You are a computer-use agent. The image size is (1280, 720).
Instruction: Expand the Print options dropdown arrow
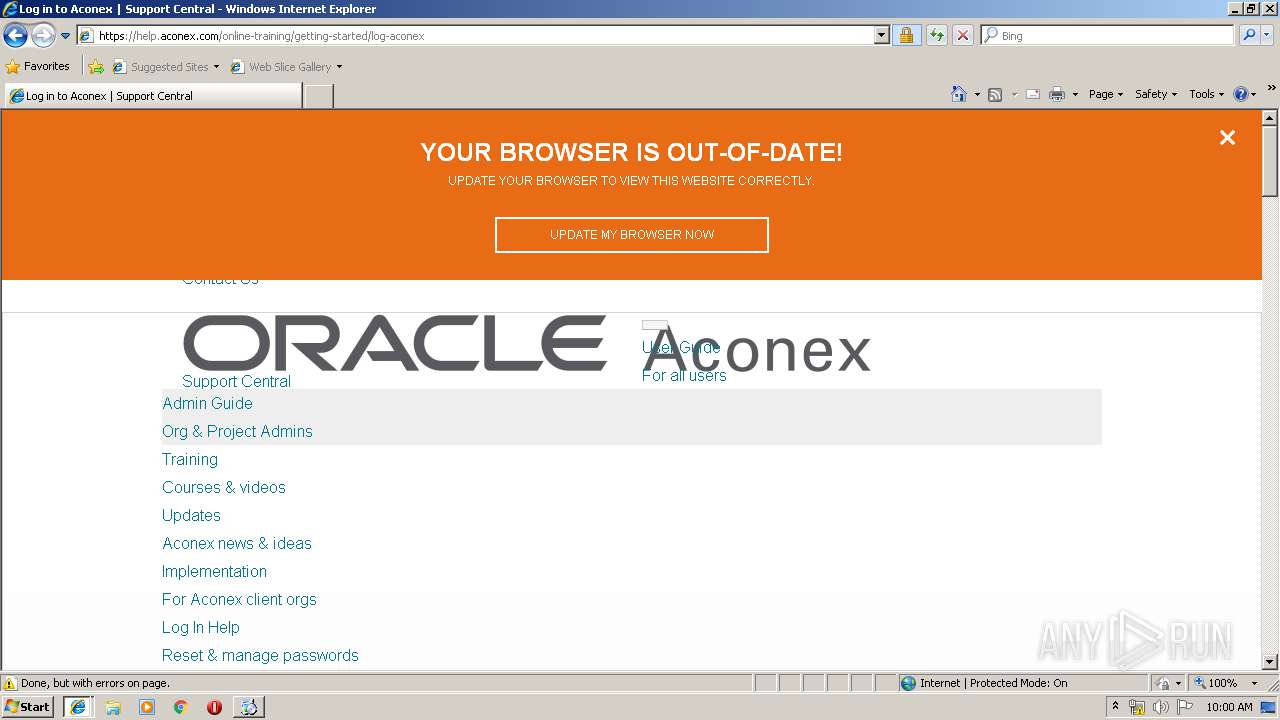coord(1075,94)
